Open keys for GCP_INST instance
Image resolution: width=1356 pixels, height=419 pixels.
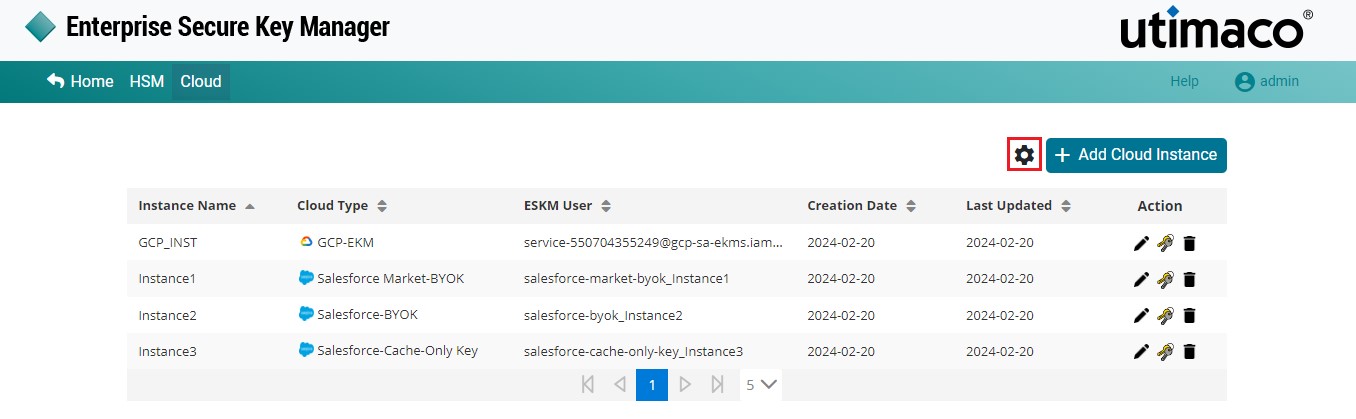tap(1165, 242)
